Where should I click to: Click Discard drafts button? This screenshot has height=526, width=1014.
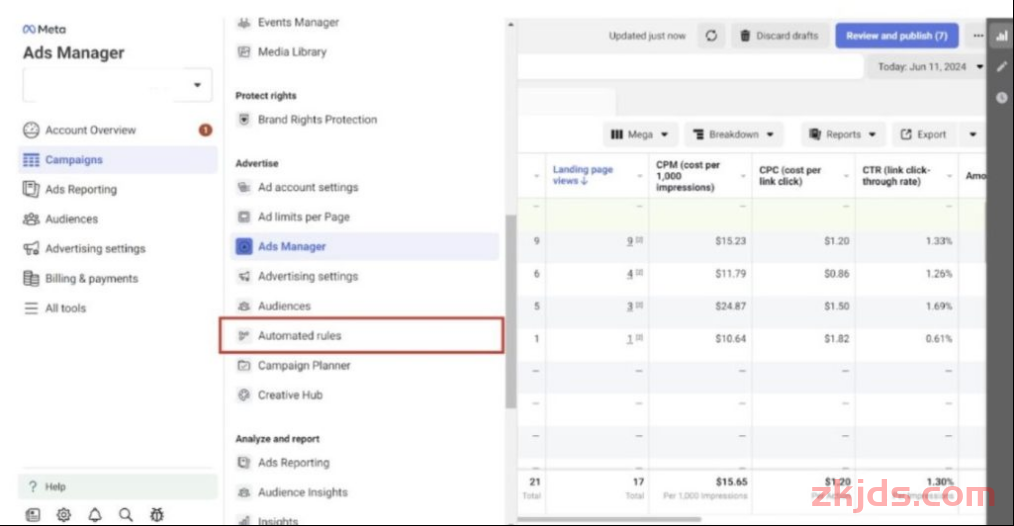[779, 36]
